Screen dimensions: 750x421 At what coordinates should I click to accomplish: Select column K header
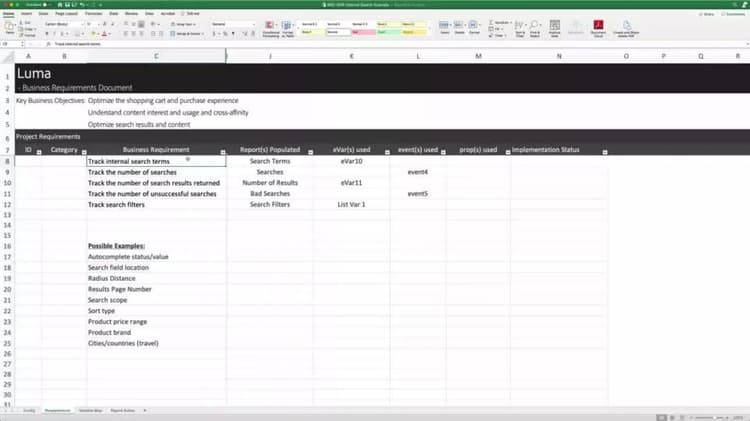pyautogui.click(x=352, y=56)
